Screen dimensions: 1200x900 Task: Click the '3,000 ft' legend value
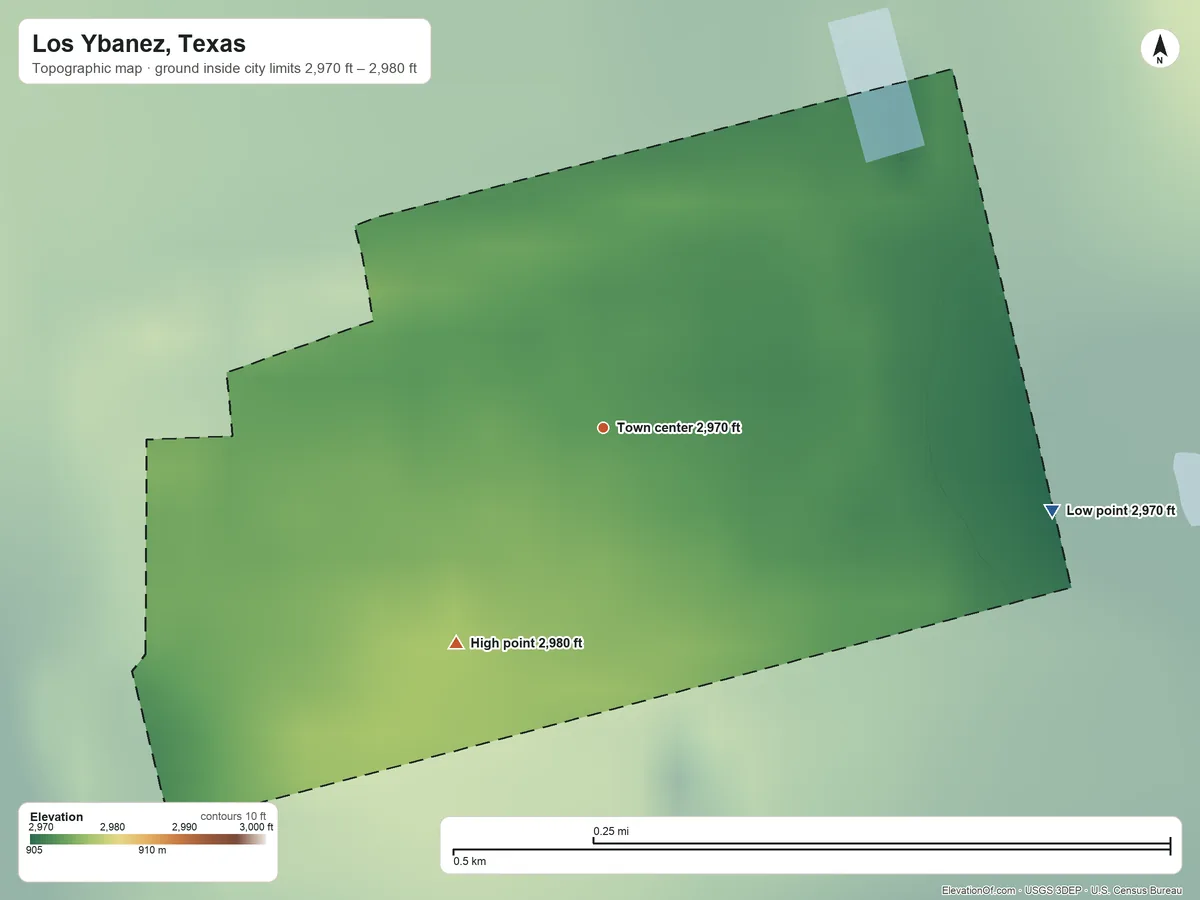[x=256, y=827]
